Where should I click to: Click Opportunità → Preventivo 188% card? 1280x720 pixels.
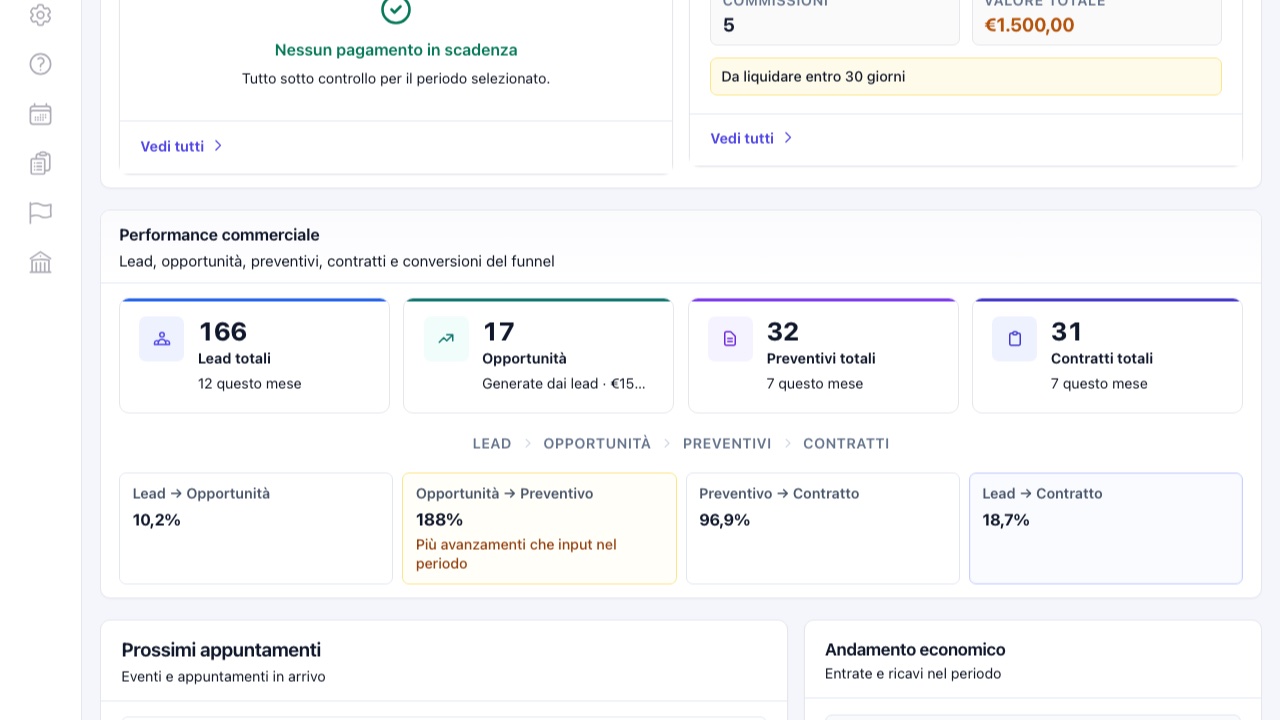tap(539, 528)
